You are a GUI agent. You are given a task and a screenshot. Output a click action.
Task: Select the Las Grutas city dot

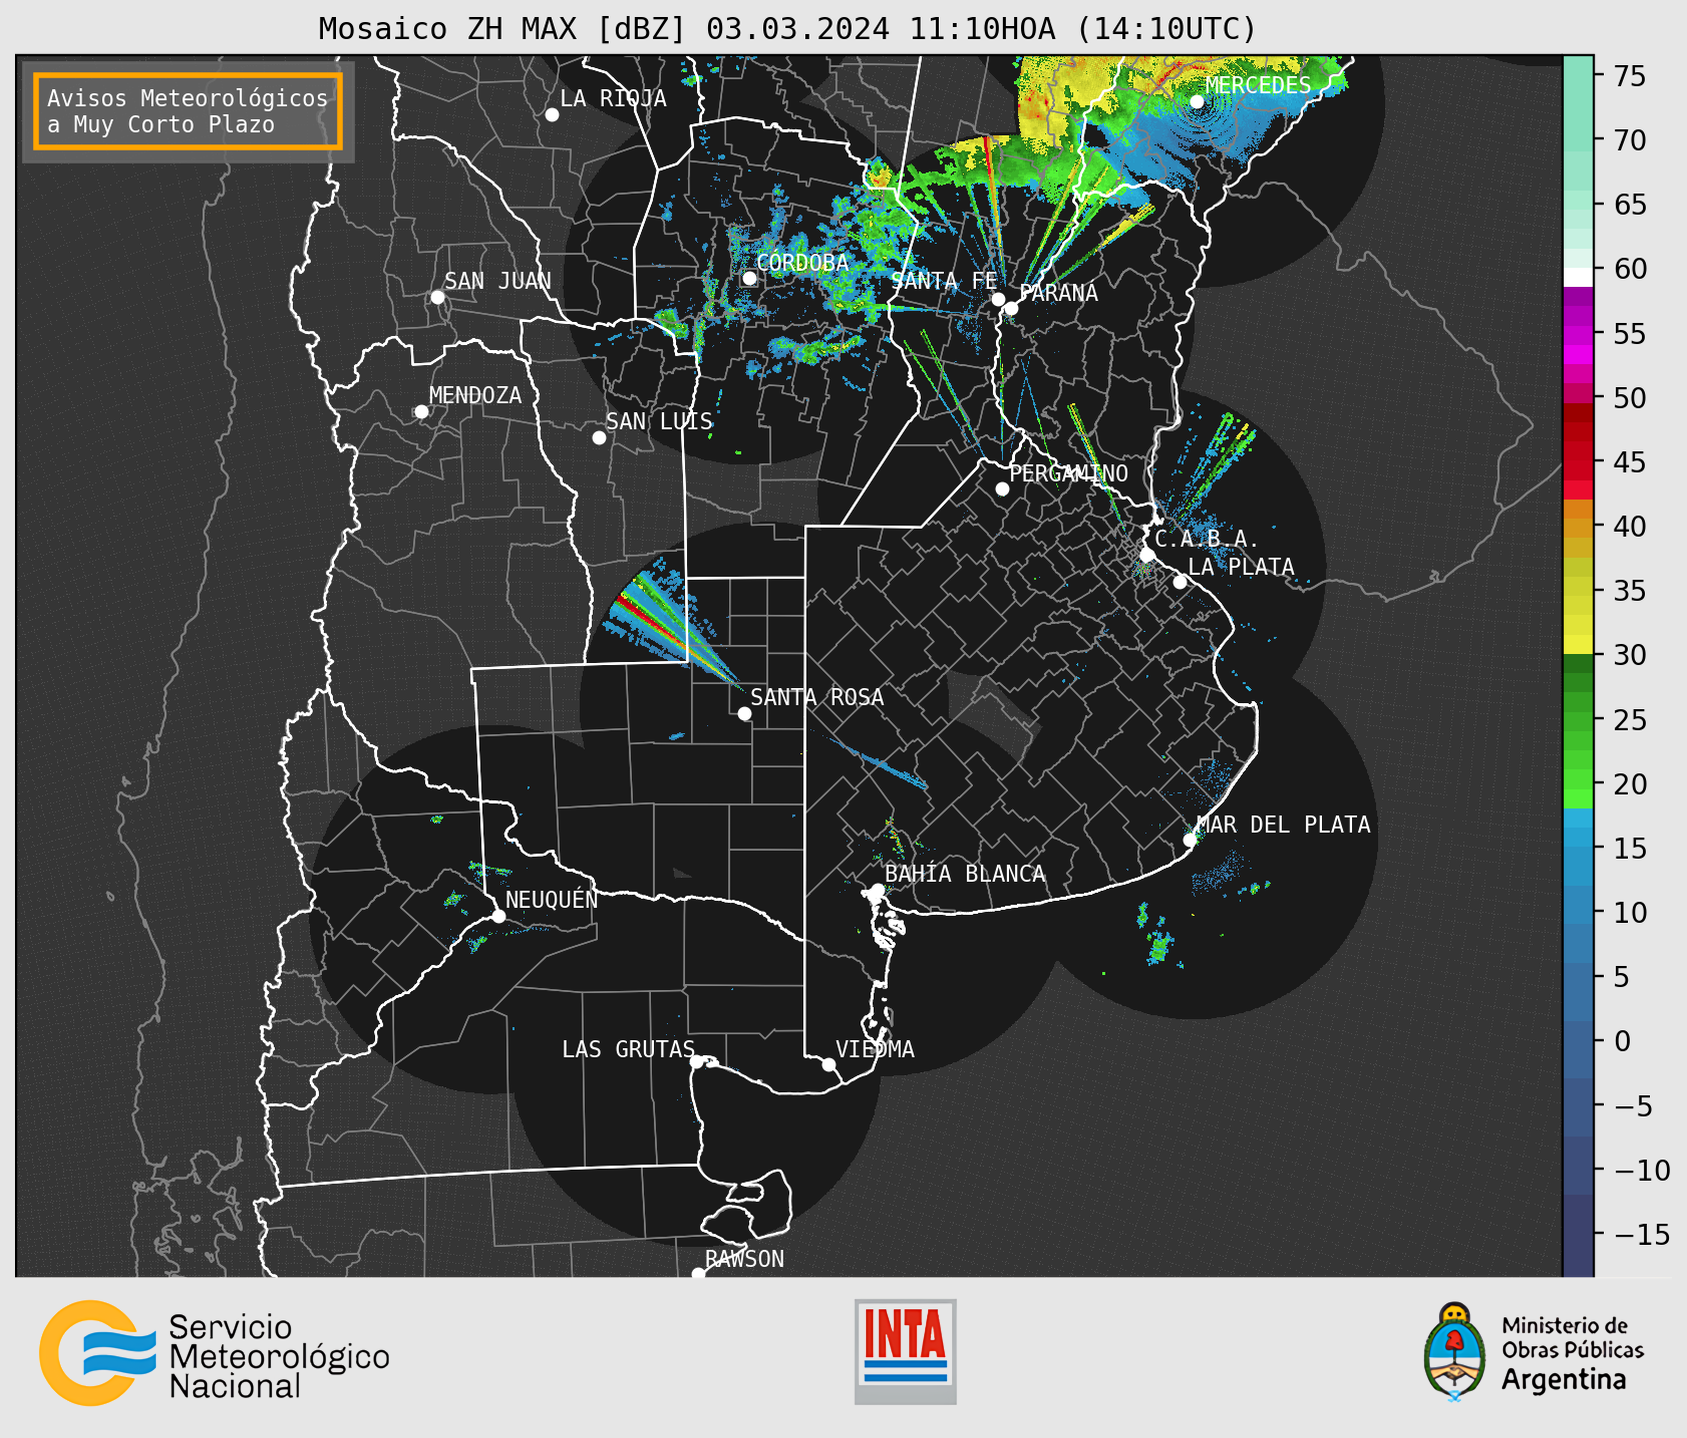pyautogui.click(x=697, y=1062)
